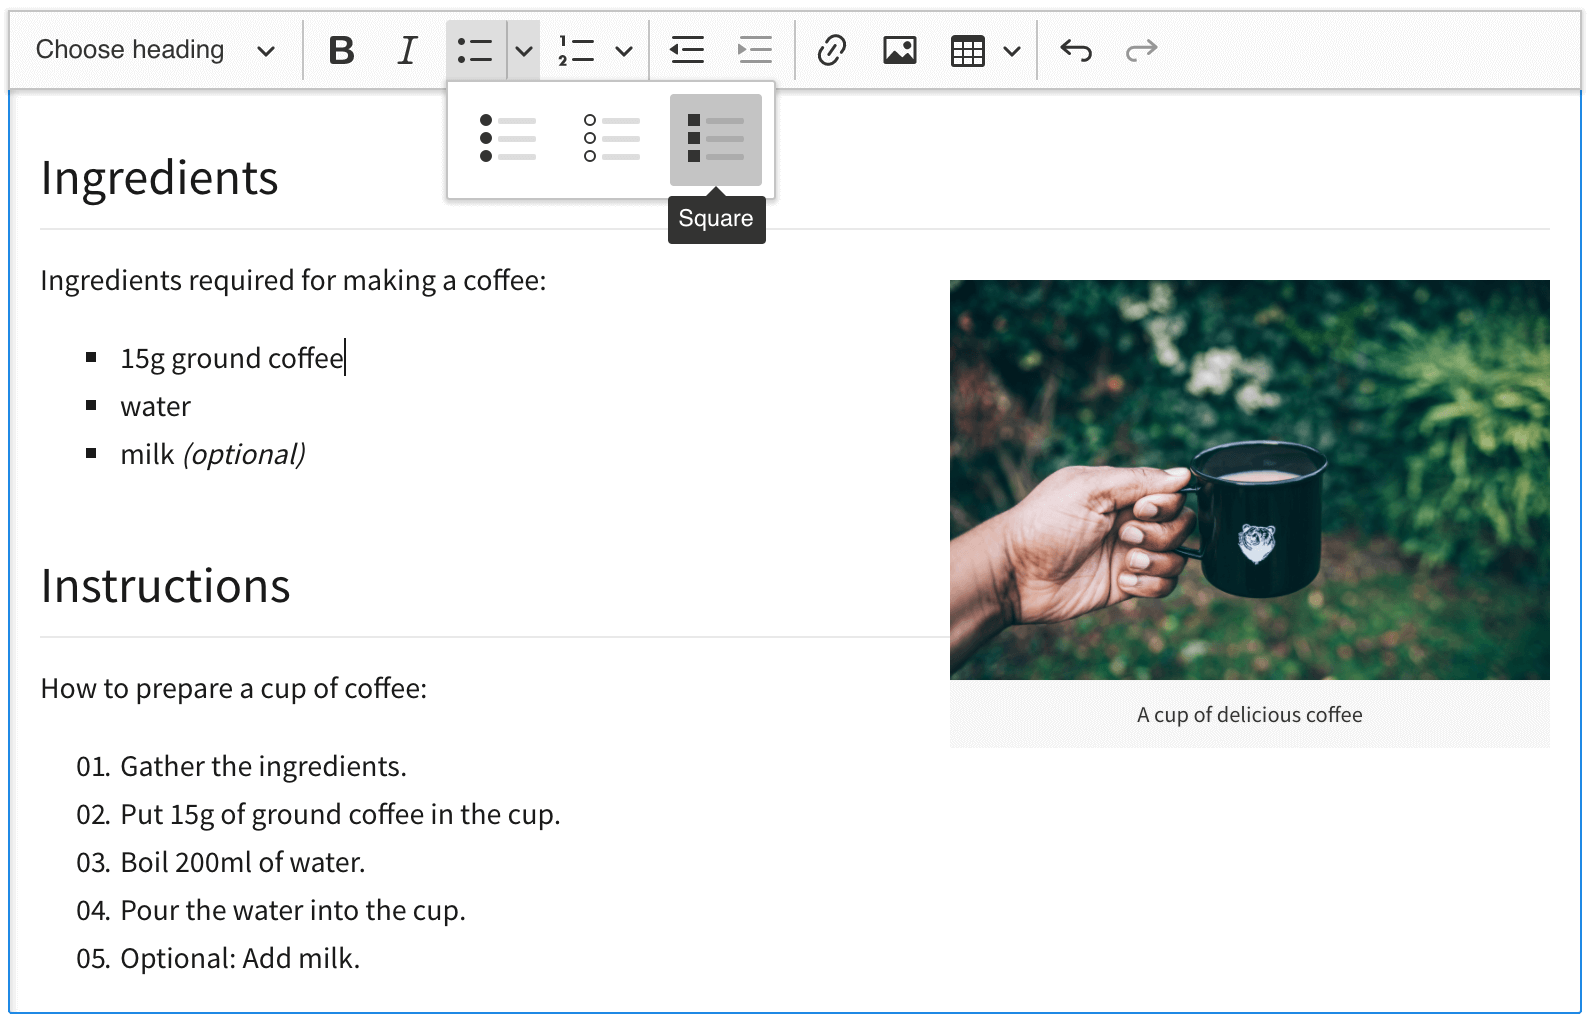Image resolution: width=1592 pixels, height=1024 pixels.
Task: Click the undo arrow icon
Action: click(1076, 50)
